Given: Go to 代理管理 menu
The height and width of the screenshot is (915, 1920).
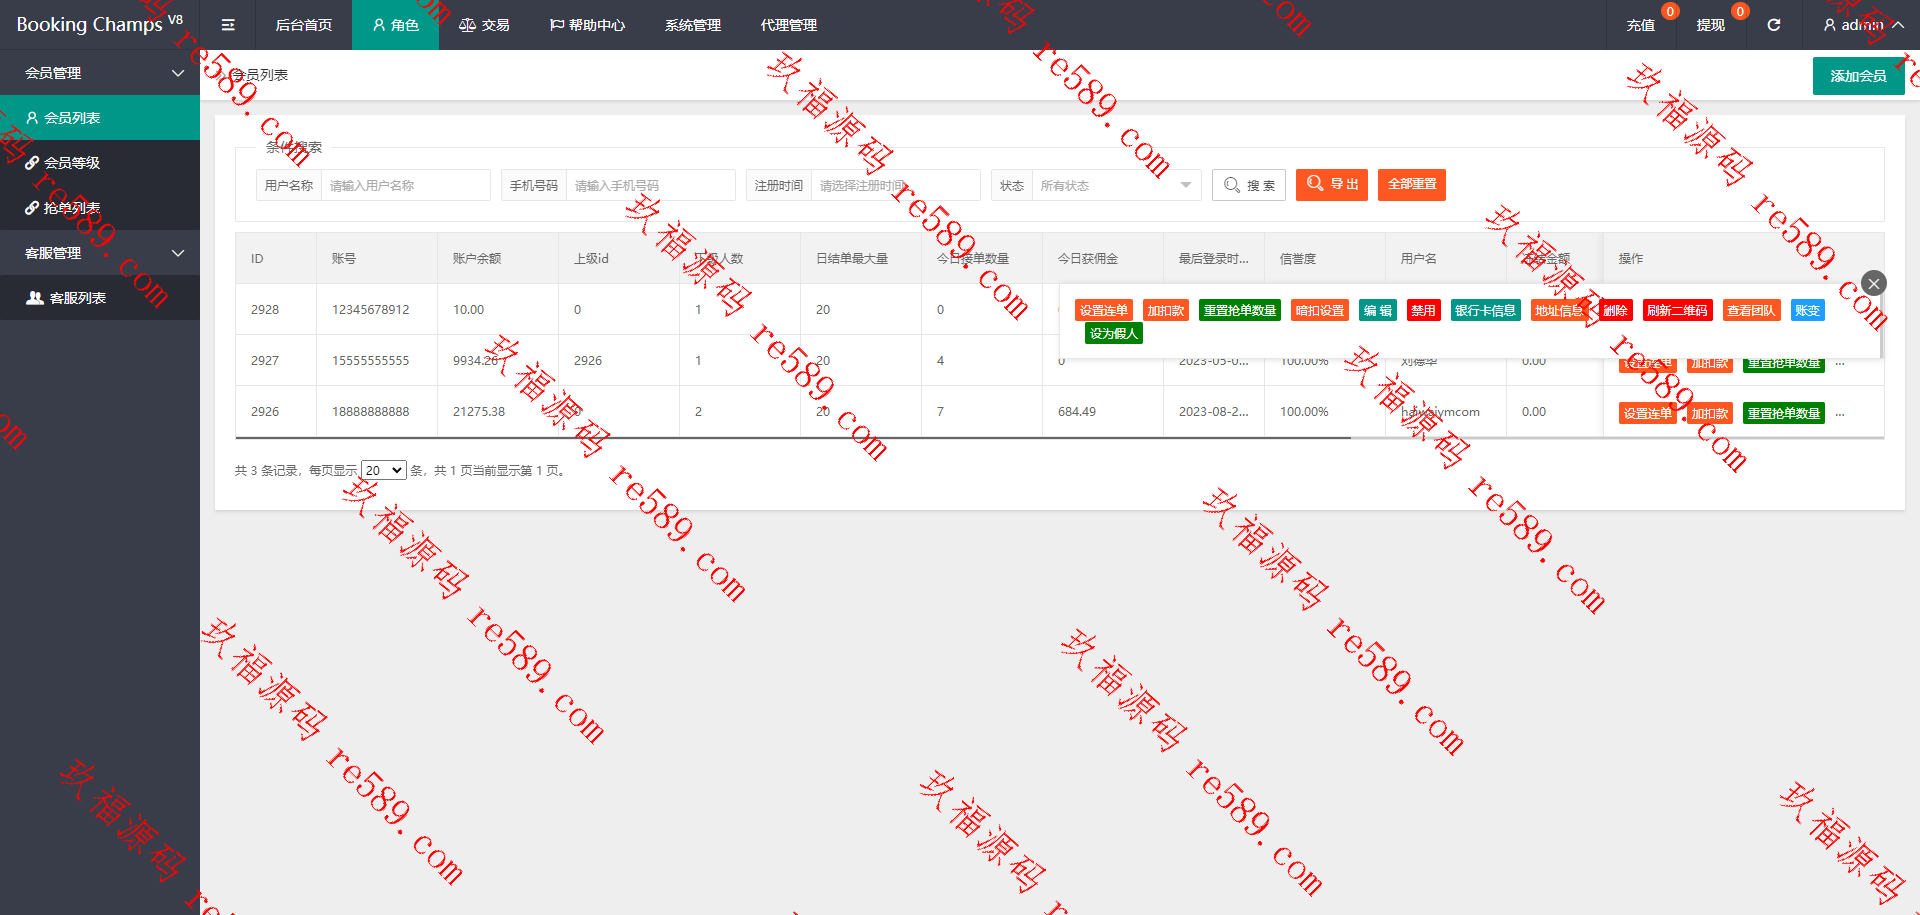Looking at the screenshot, I should pos(789,25).
